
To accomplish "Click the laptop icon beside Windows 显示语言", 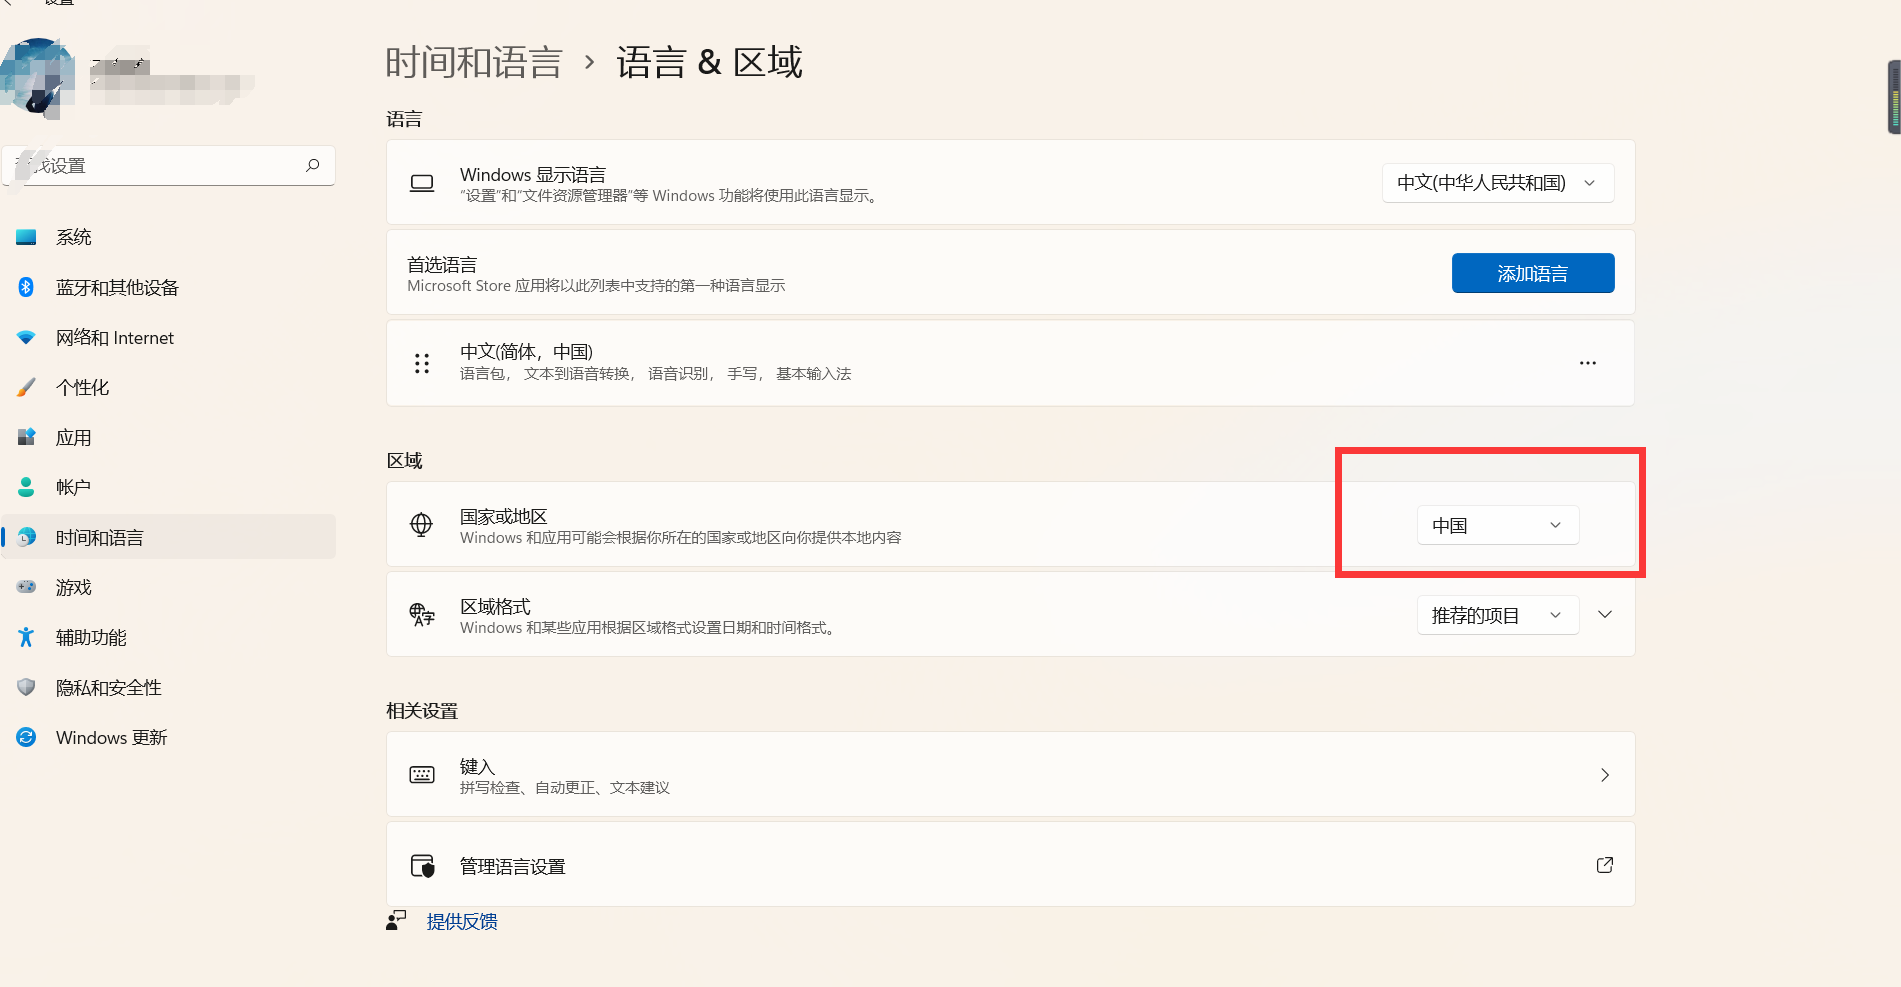I will tap(422, 183).
